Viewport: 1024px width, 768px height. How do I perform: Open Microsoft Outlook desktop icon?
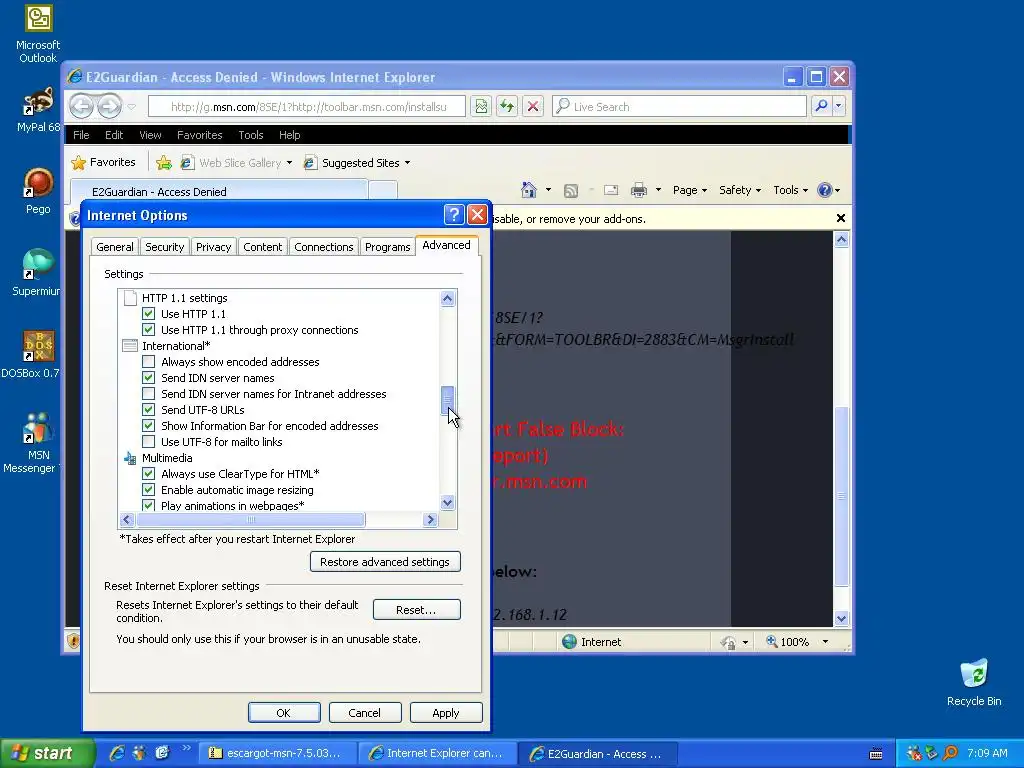tap(38, 34)
